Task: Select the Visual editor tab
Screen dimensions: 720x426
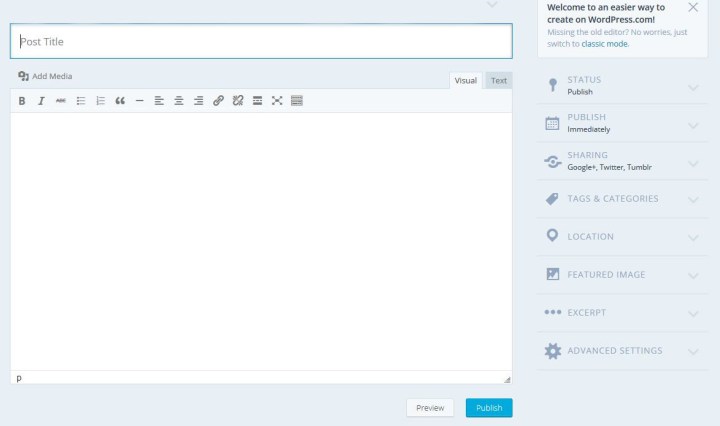Action: tap(466, 80)
